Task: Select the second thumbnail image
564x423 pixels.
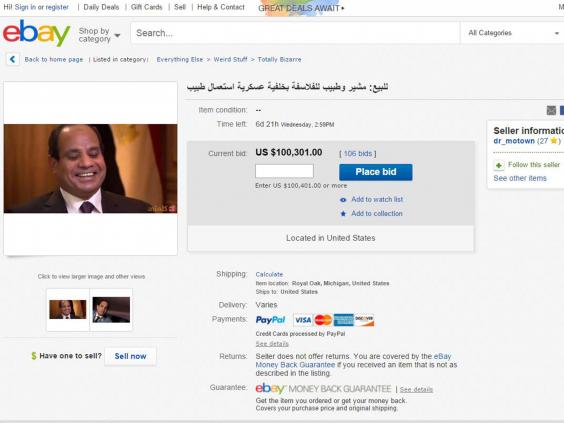Action: tap(111, 310)
